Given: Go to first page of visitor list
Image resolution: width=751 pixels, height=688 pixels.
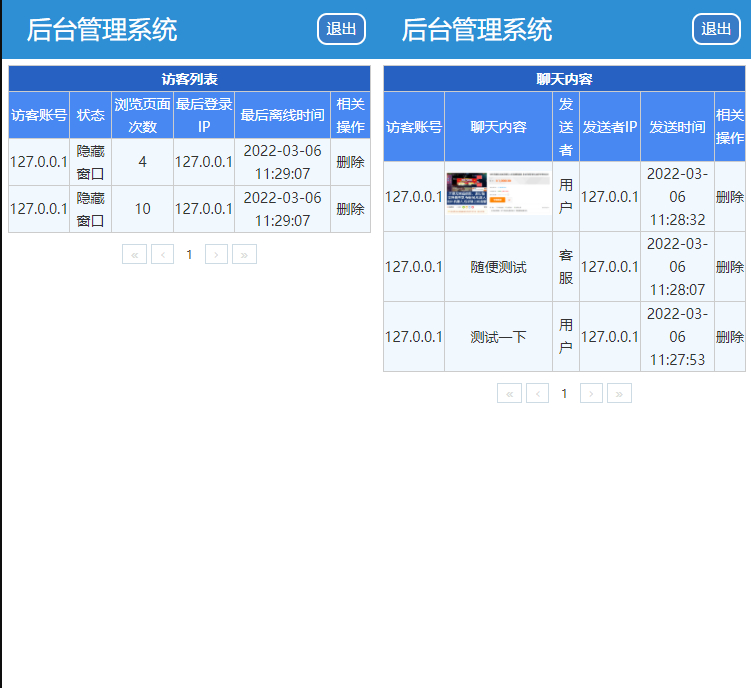Looking at the screenshot, I should coord(134,254).
